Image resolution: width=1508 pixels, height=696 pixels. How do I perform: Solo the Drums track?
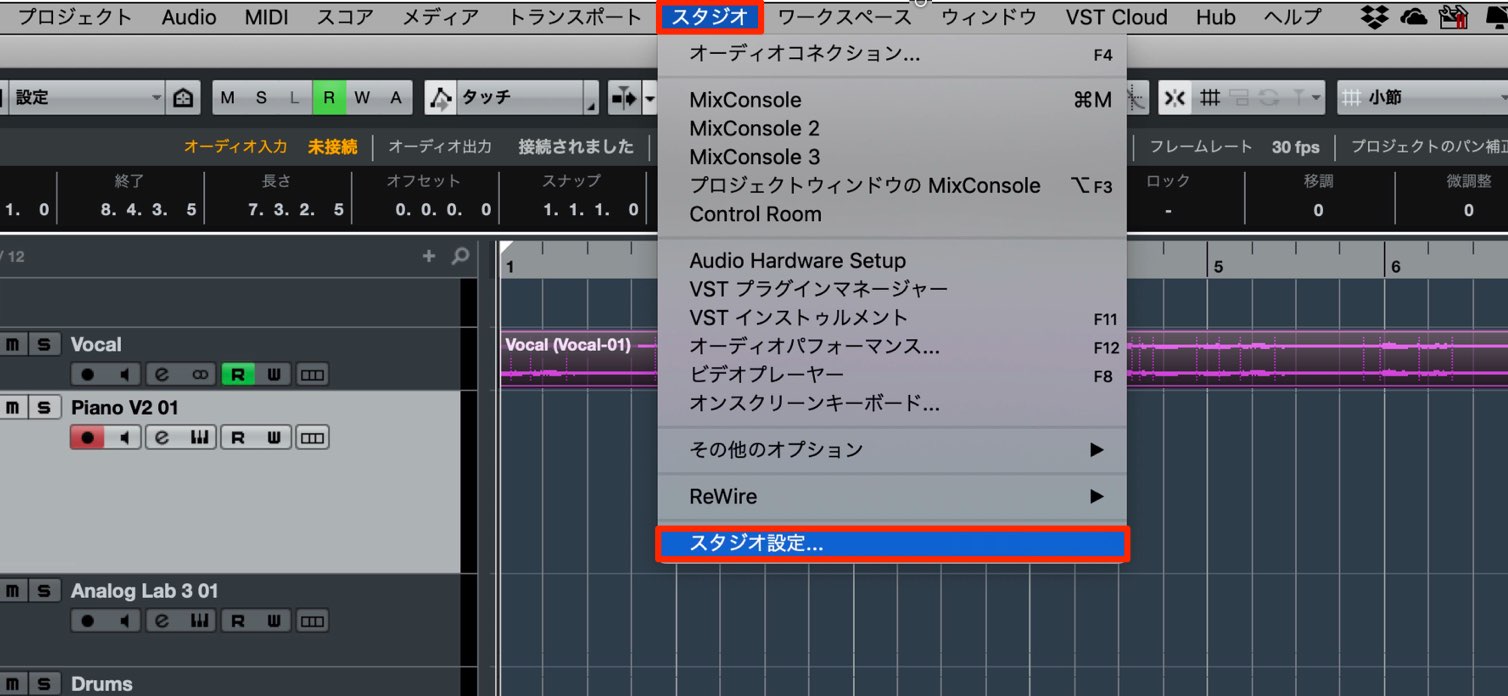43,684
